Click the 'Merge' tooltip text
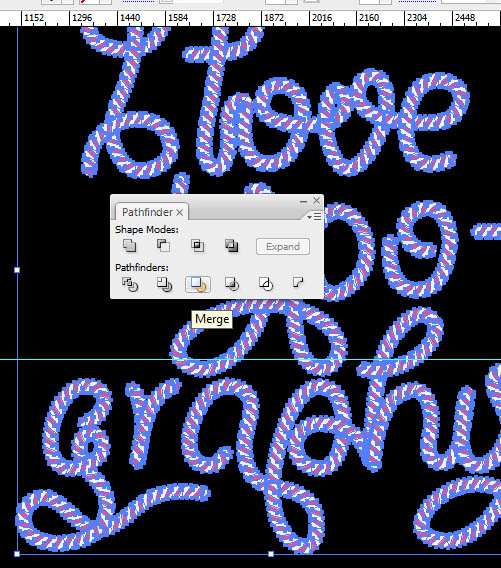Screen dimensions: 501x568 click(x=212, y=319)
